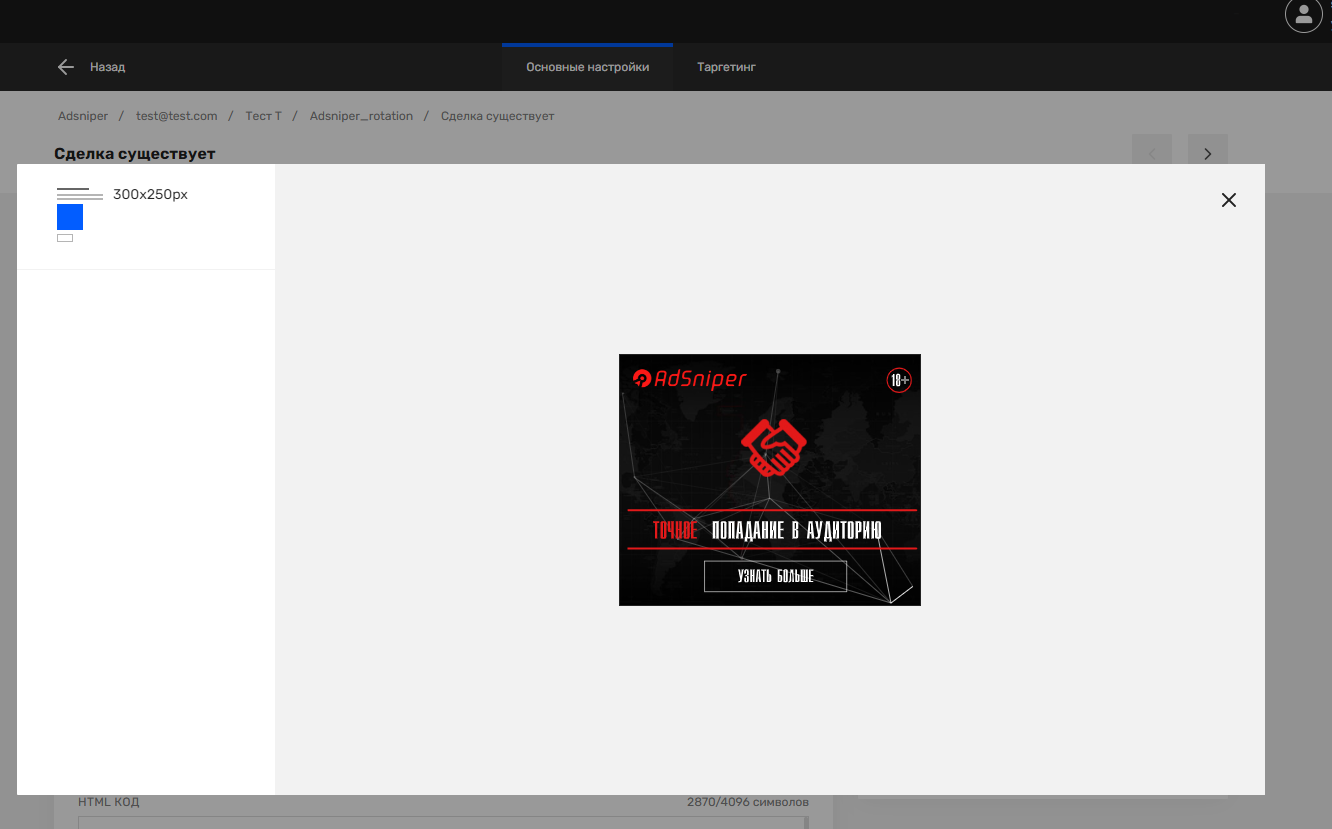The width and height of the screenshot is (1332, 829).
Task: Open the Adsniper breadcrumb link
Action: point(83,116)
